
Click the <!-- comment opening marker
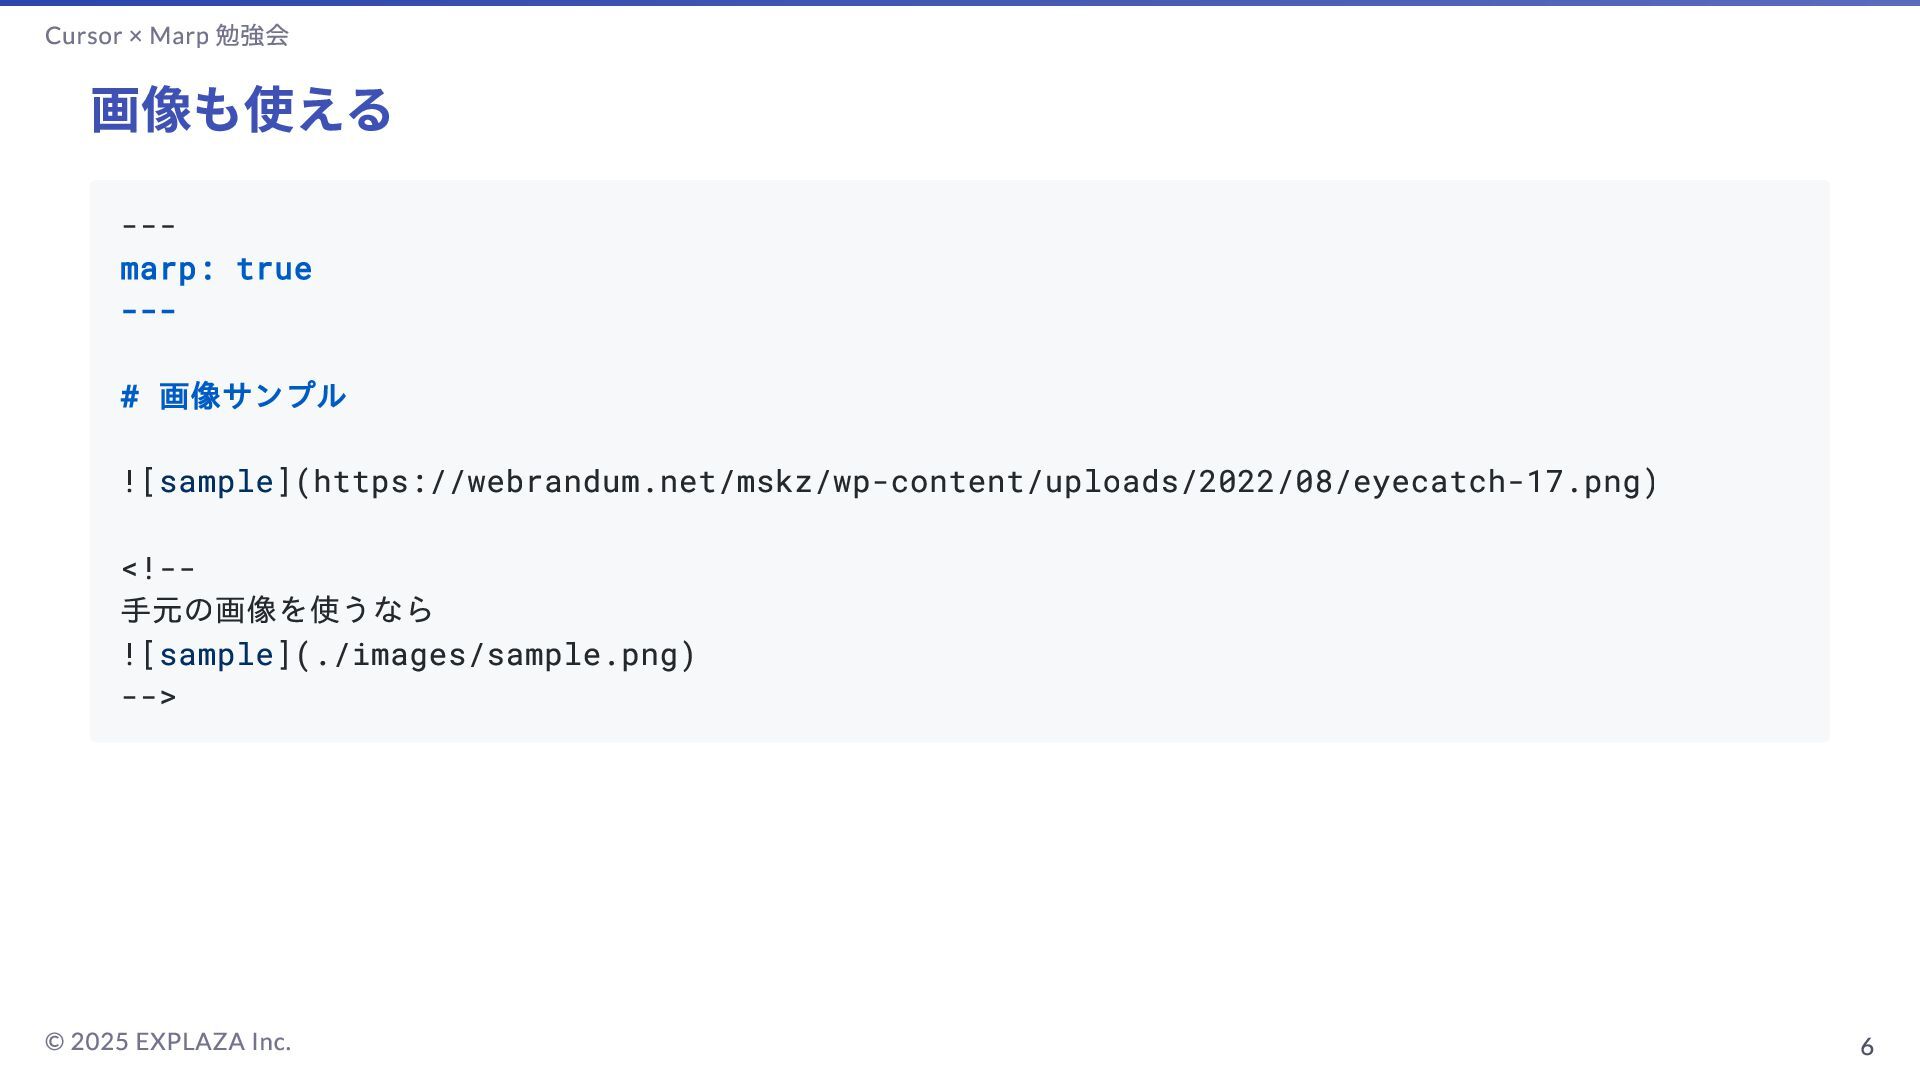[158, 568]
